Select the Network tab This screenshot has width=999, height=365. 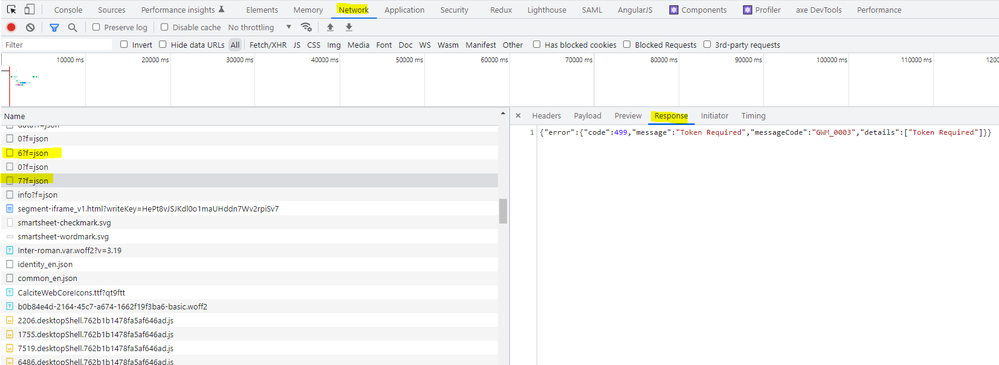tap(354, 10)
